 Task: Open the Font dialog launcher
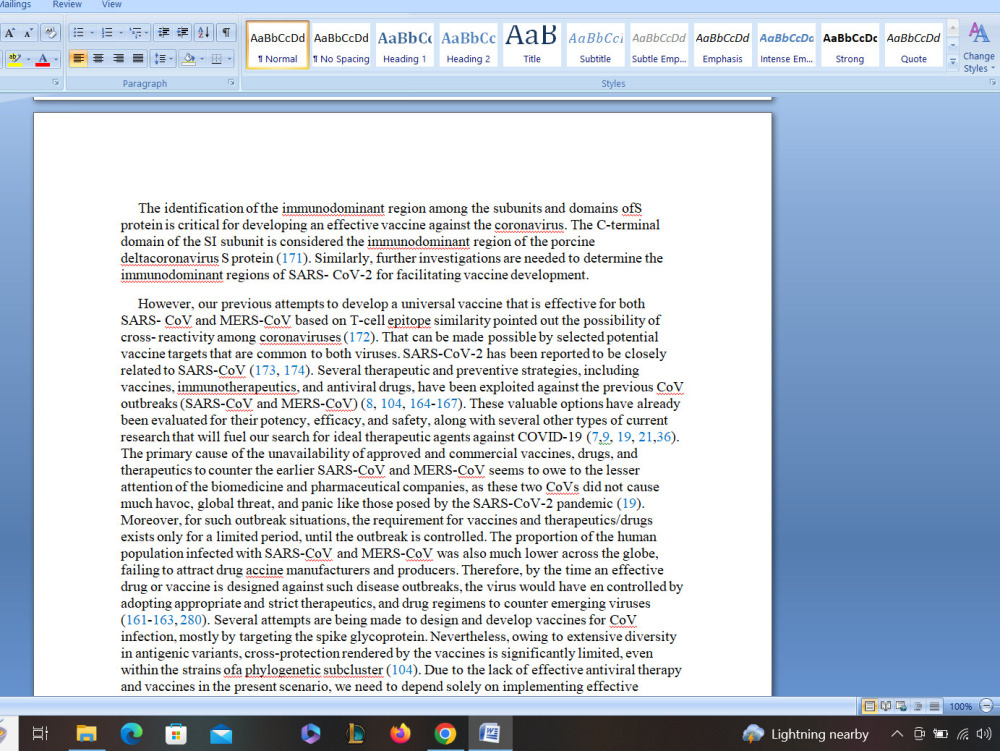(x=55, y=83)
